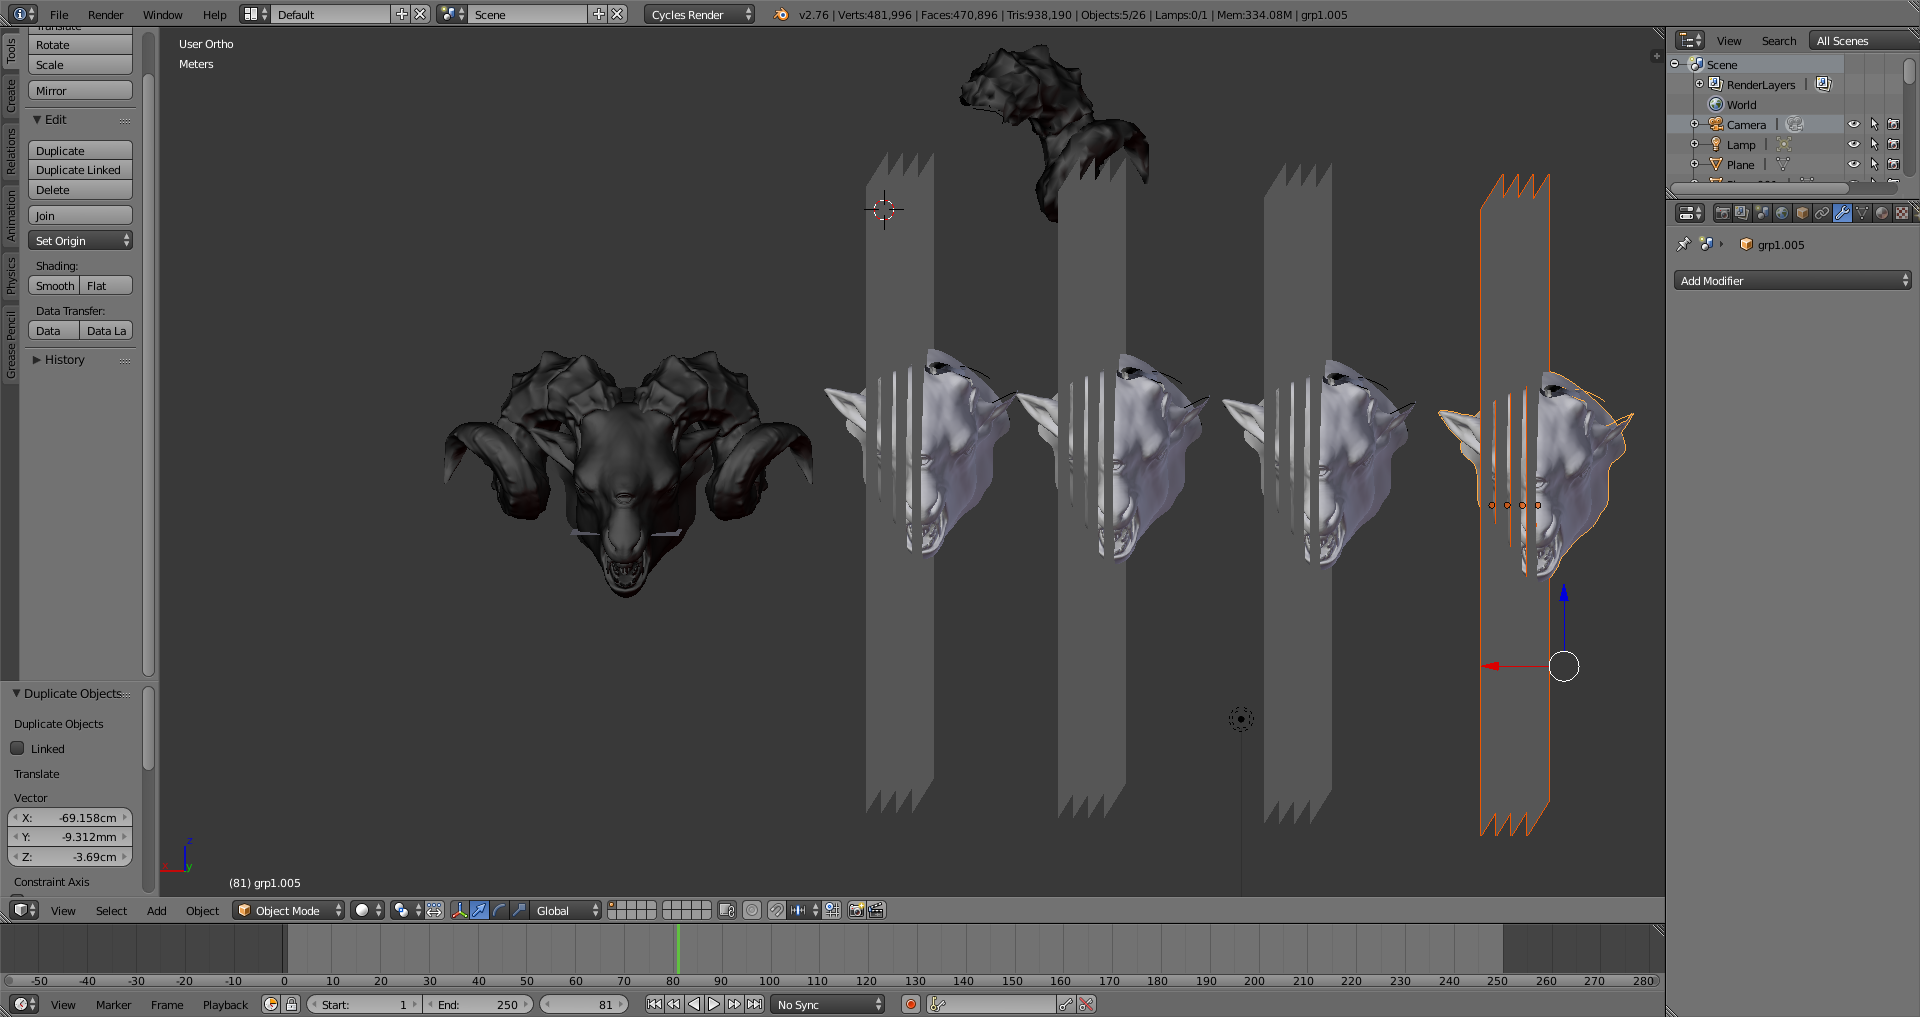Viewport: 1920px width, 1017px height.
Task: Toggle Plane selectability arrow in outliner
Action: tap(1874, 164)
